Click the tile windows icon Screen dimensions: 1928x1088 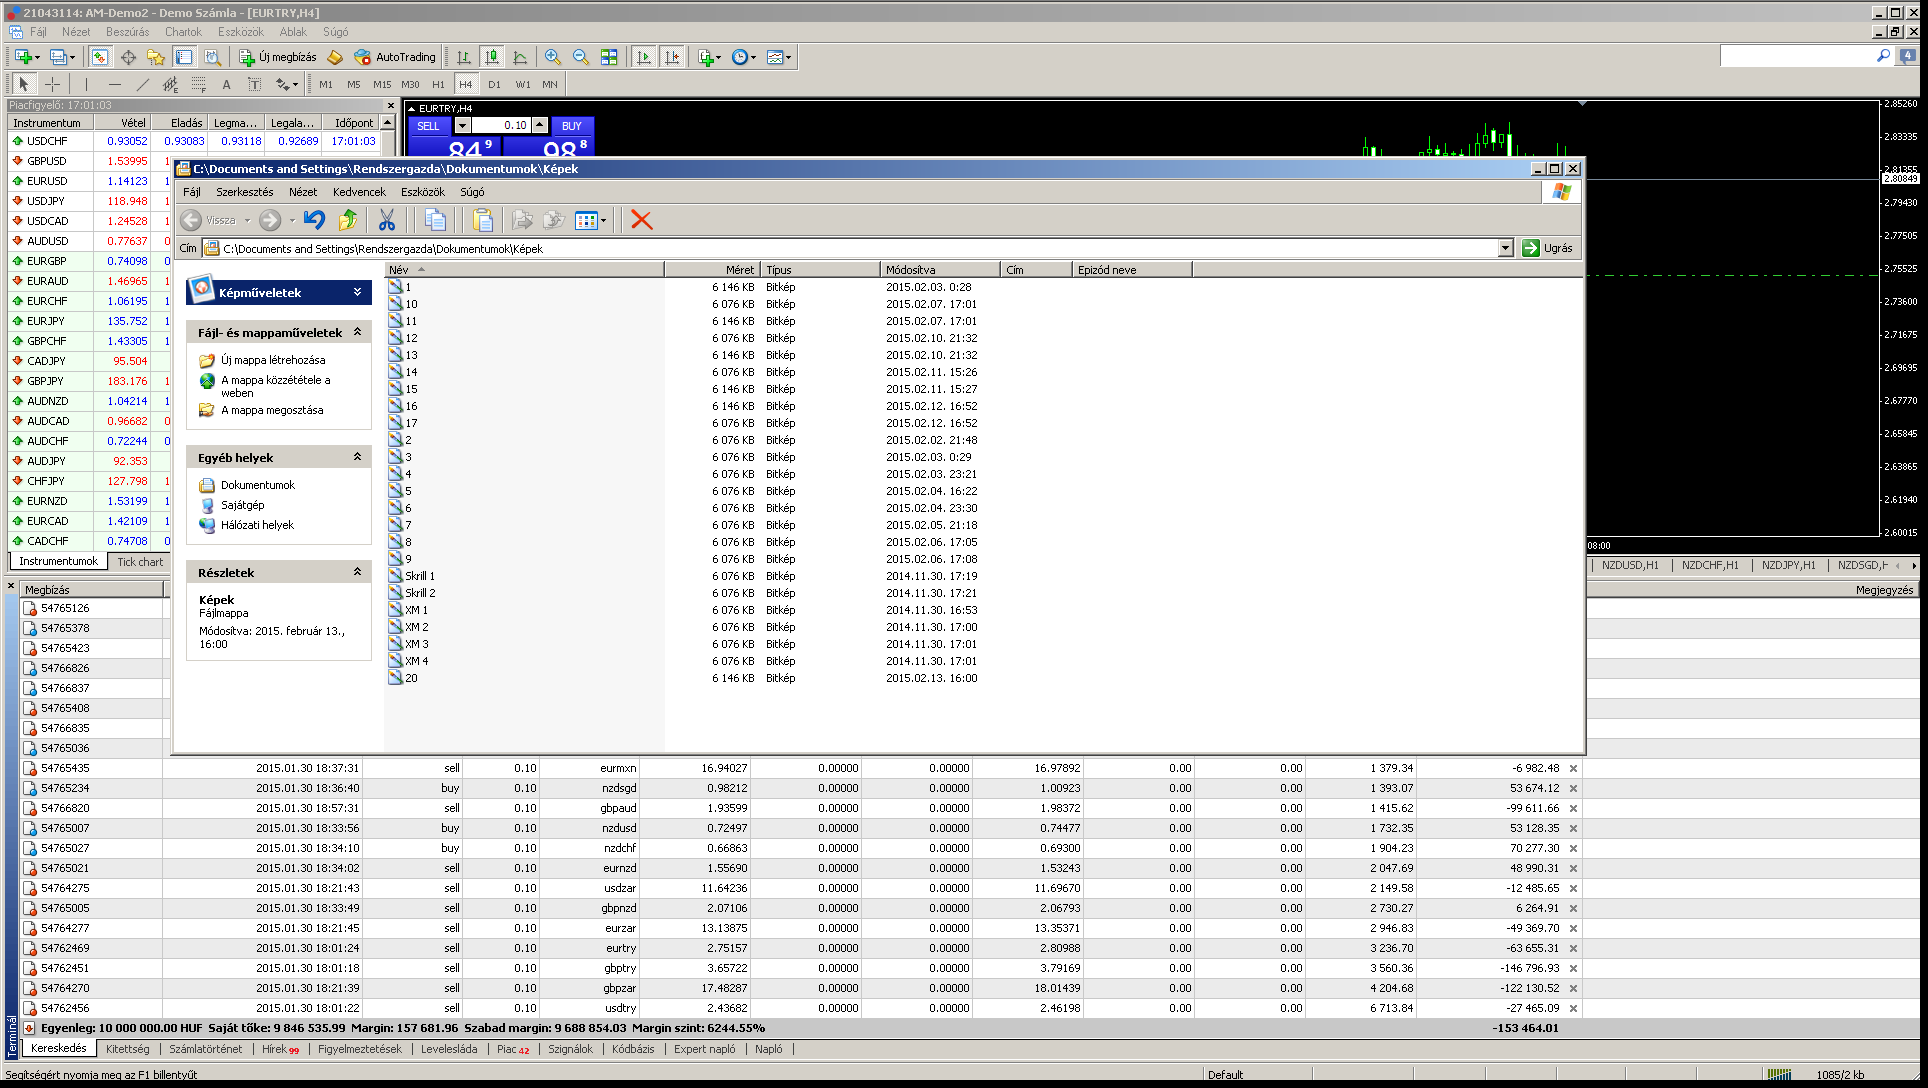[609, 57]
